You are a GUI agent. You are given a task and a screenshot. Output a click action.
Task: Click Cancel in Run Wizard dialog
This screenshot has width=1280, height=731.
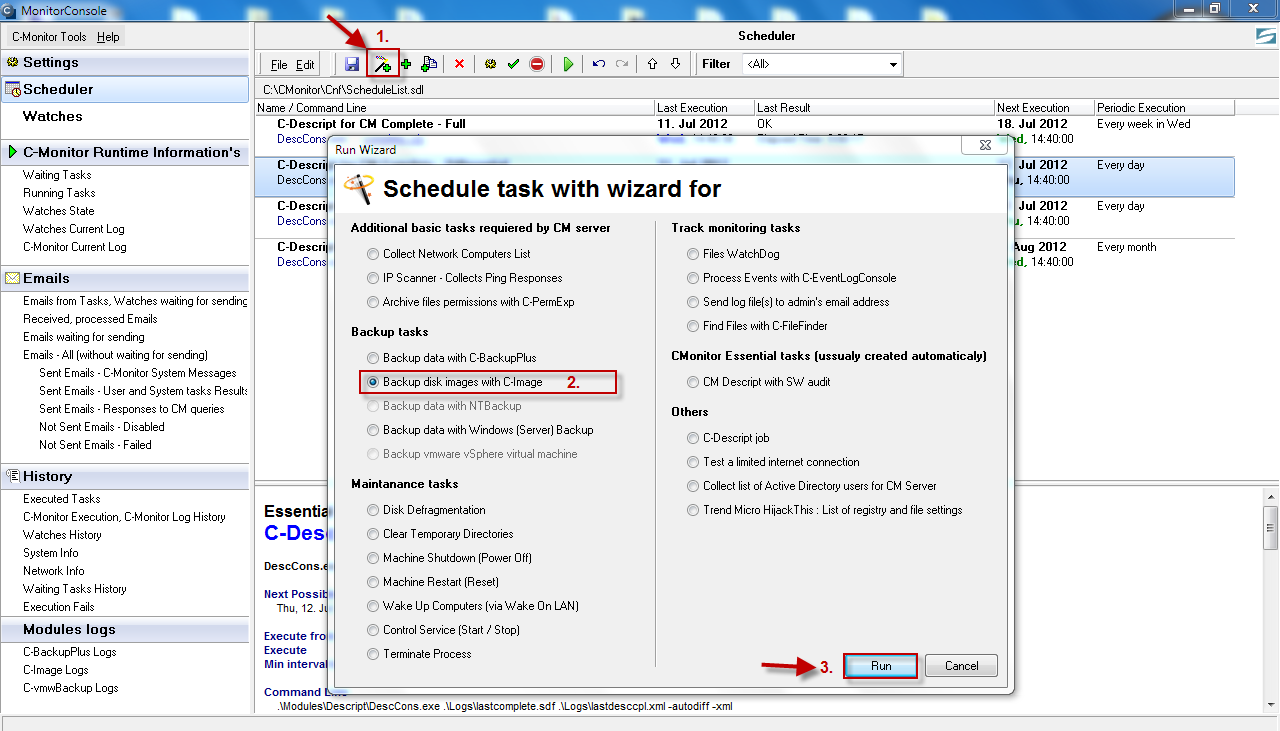pyautogui.click(x=962, y=666)
